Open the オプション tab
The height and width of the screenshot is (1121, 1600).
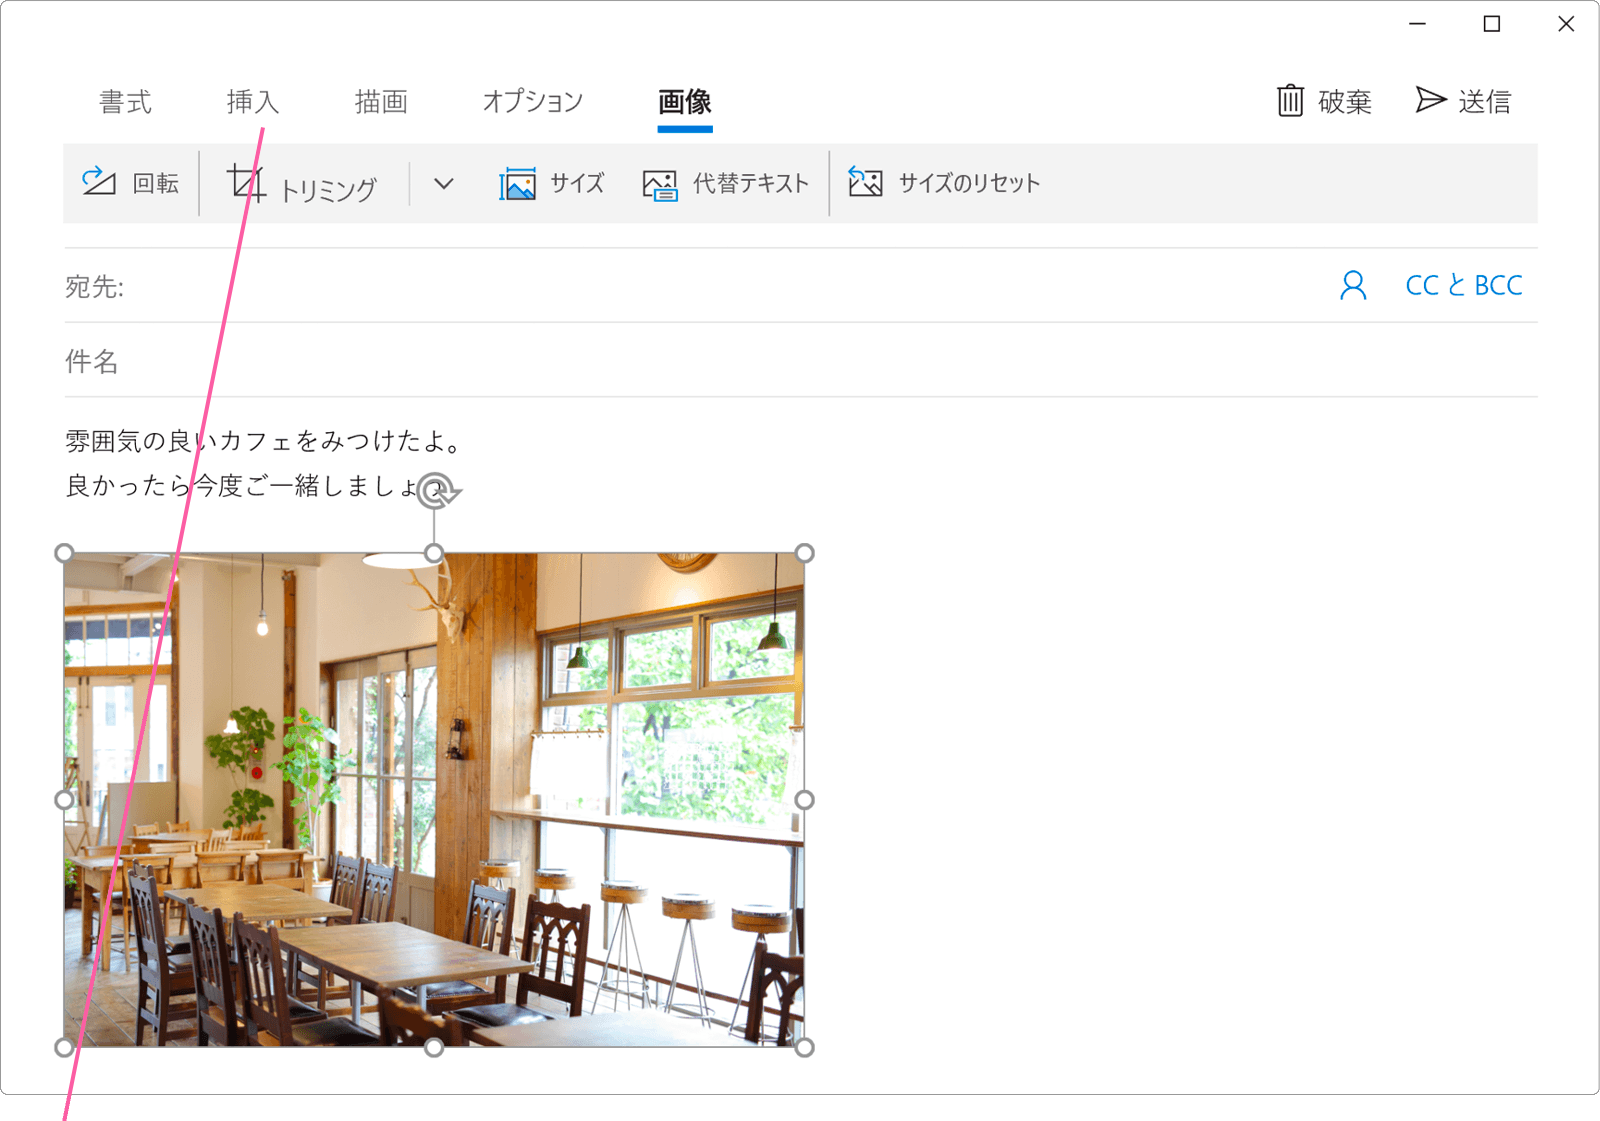[x=532, y=101]
